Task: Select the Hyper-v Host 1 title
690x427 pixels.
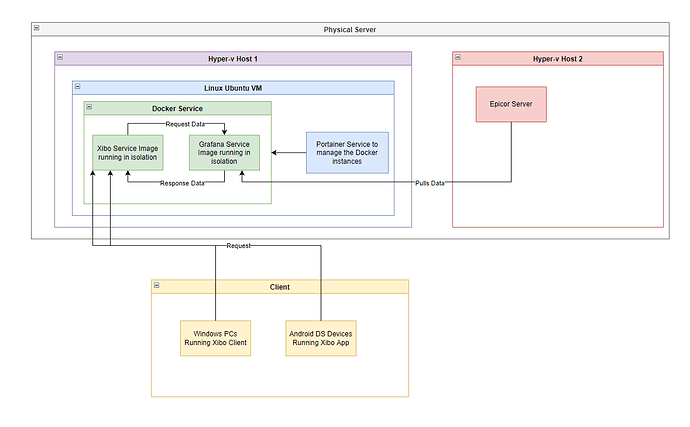Action: click(233, 59)
